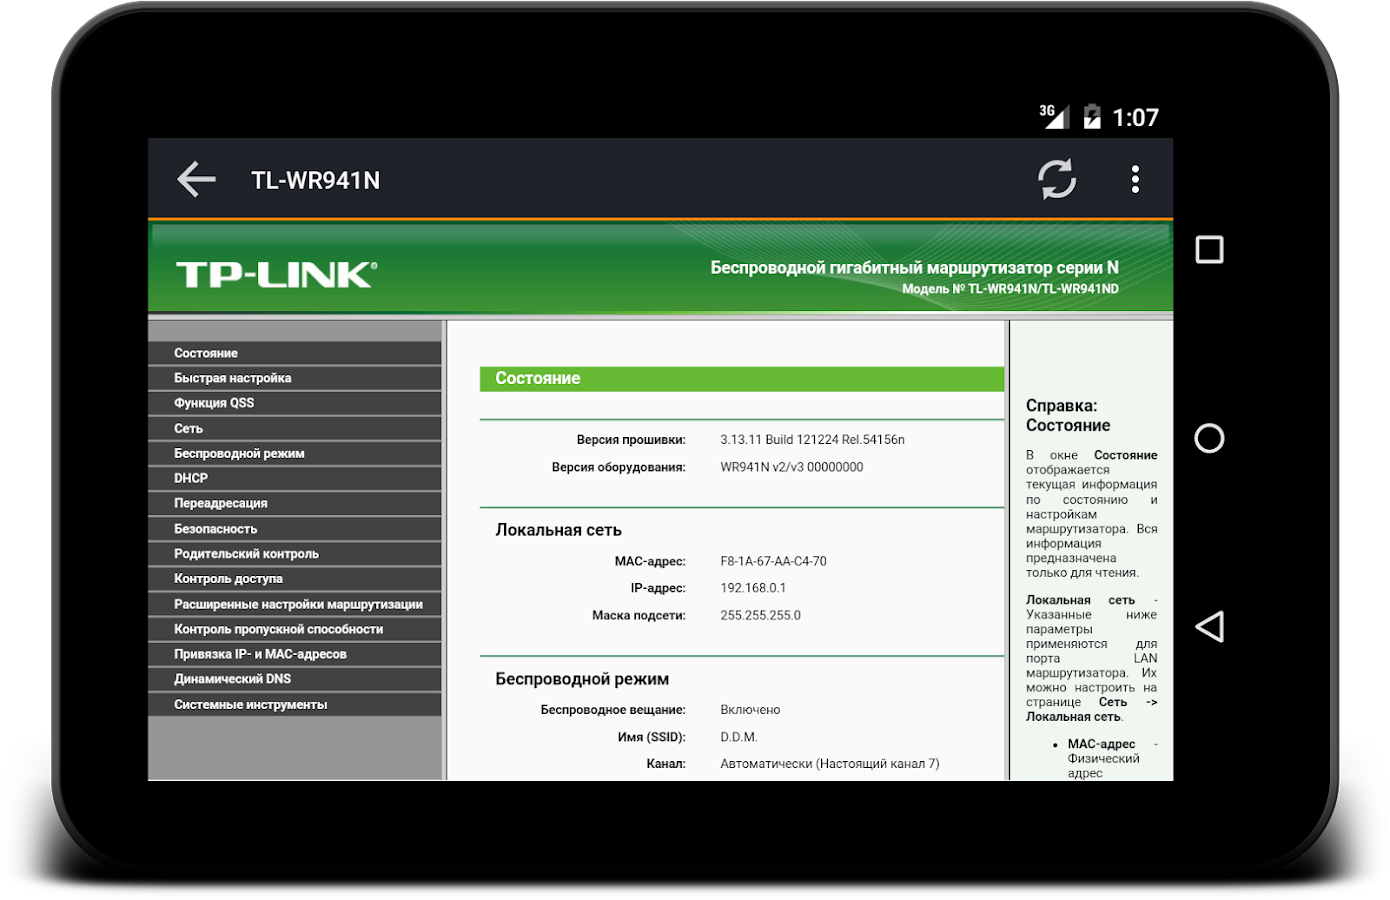Open Переадресация menu item
The image size is (1390, 900).
(x=294, y=503)
